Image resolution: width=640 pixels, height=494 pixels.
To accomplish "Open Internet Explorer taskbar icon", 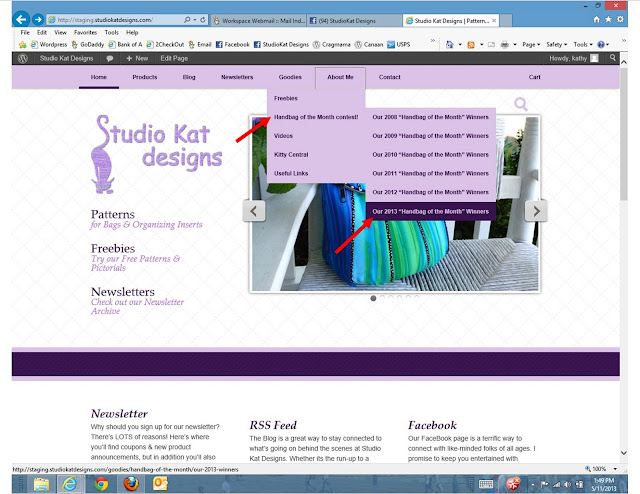I will point(70,484).
